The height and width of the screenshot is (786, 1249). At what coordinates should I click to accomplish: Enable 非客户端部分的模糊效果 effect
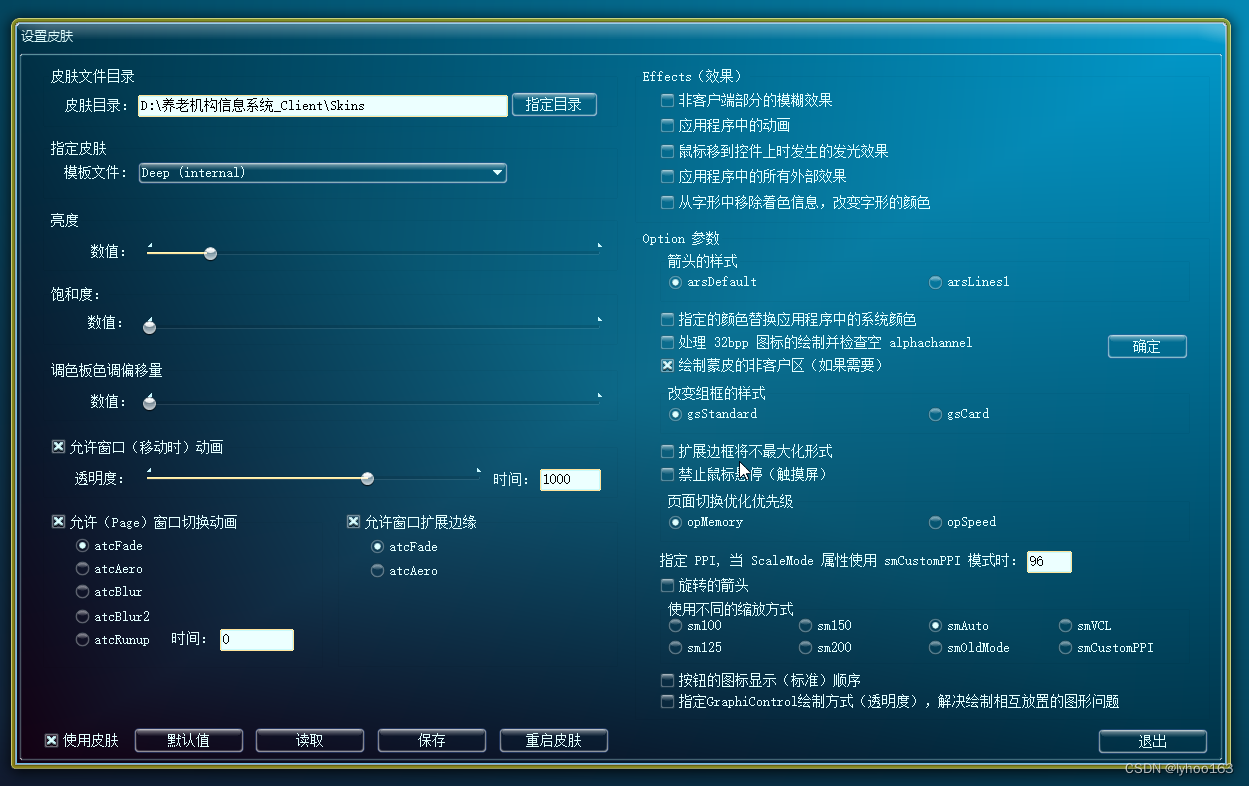point(667,100)
